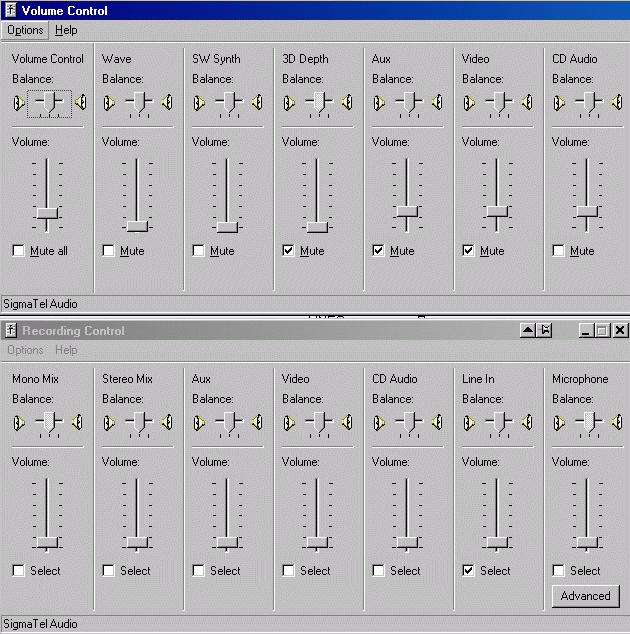Open Advanced microphone settings

pos(585,596)
